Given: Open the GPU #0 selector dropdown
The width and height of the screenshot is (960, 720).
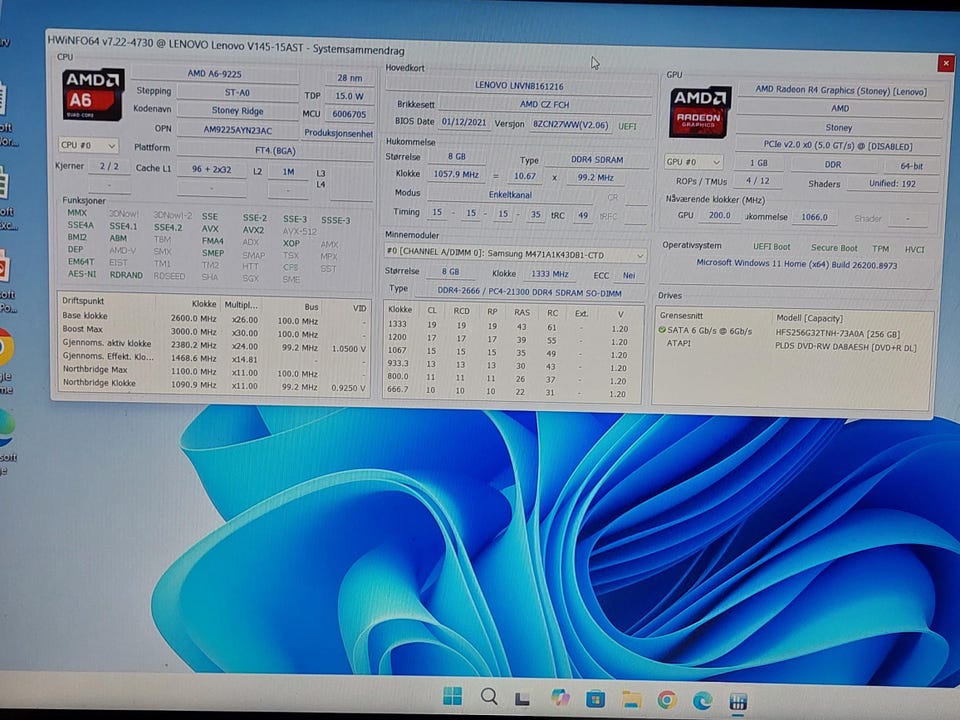Looking at the screenshot, I should click(694, 162).
